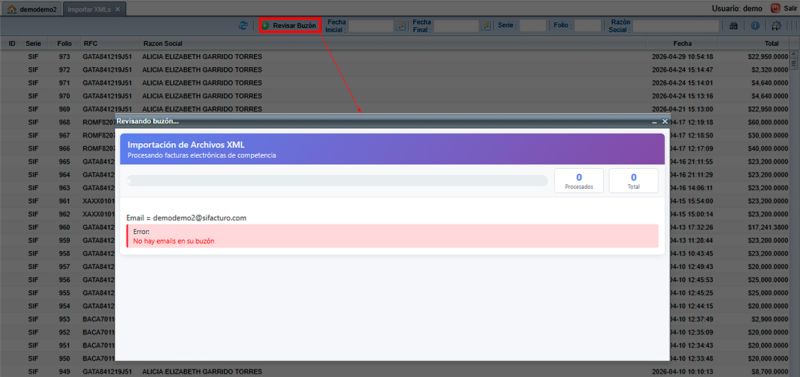This screenshot has width=800, height=377.
Task: Click the $17,241.3800 total cell
Action: pos(768,227)
